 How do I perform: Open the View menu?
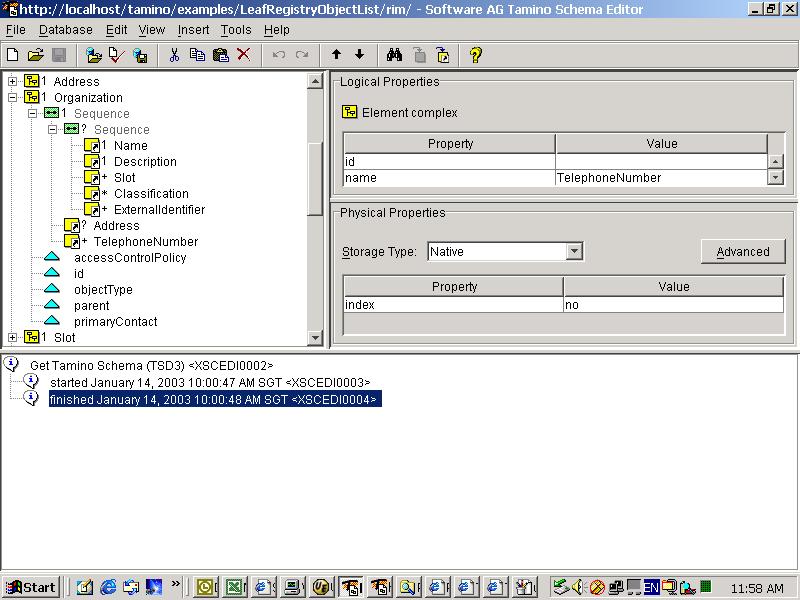click(152, 30)
